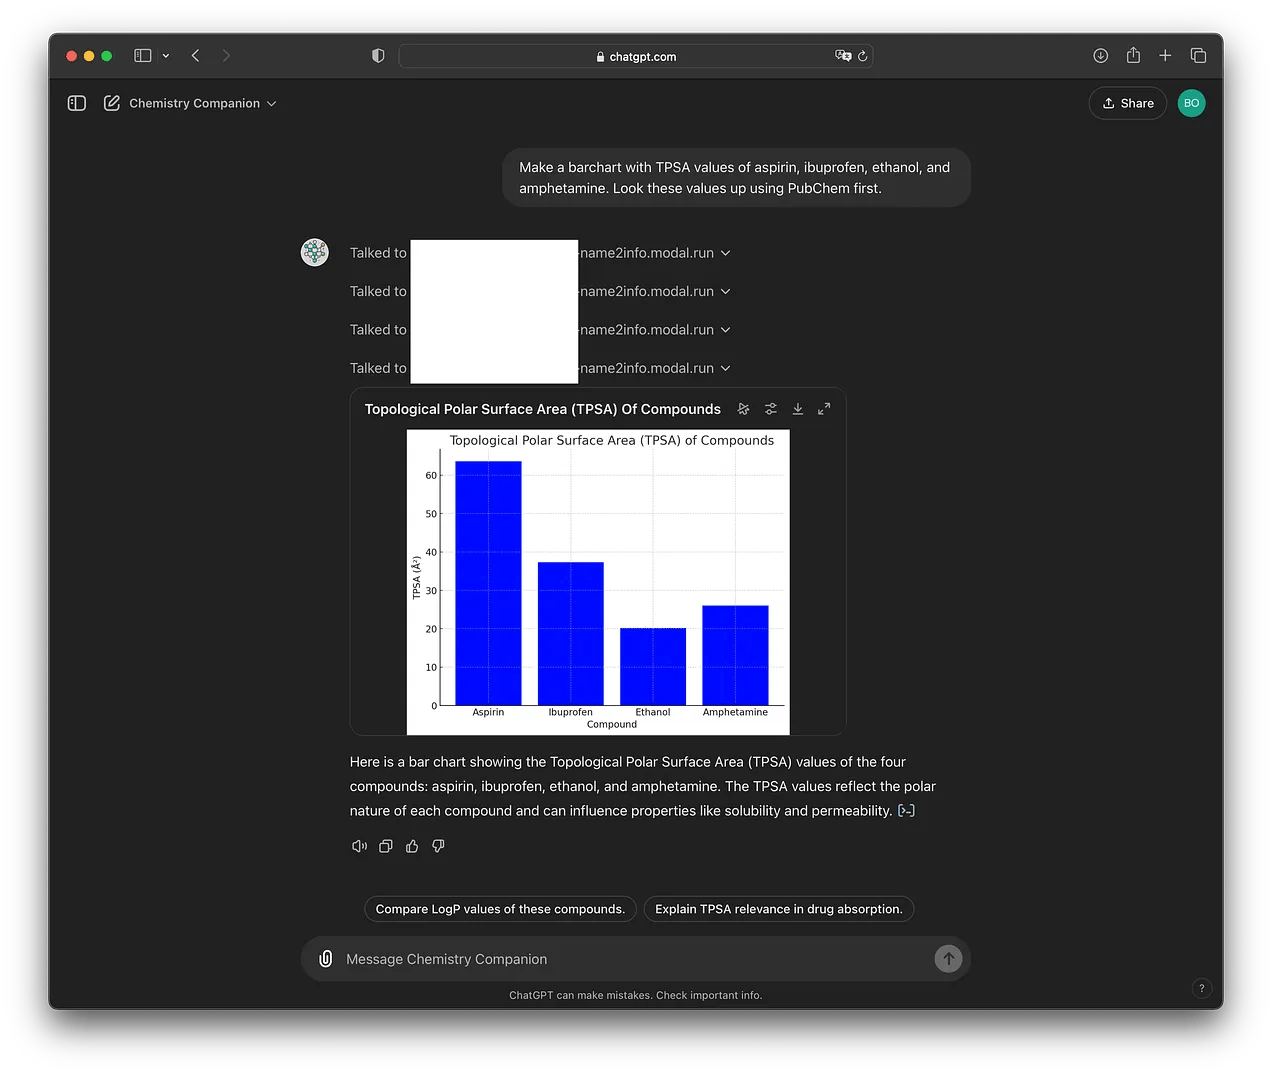The image size is (1272, 1074).
Task: Expand the TPSA chart to fullscreen
Action: pos(824,409)
